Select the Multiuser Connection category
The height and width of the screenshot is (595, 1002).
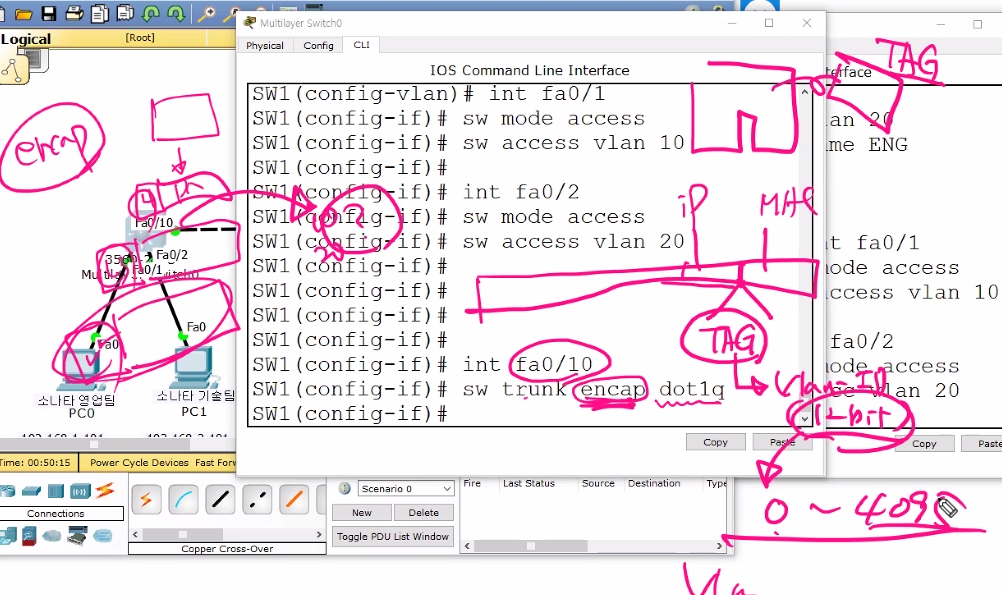pyautogui.click(x=102, y=536)
